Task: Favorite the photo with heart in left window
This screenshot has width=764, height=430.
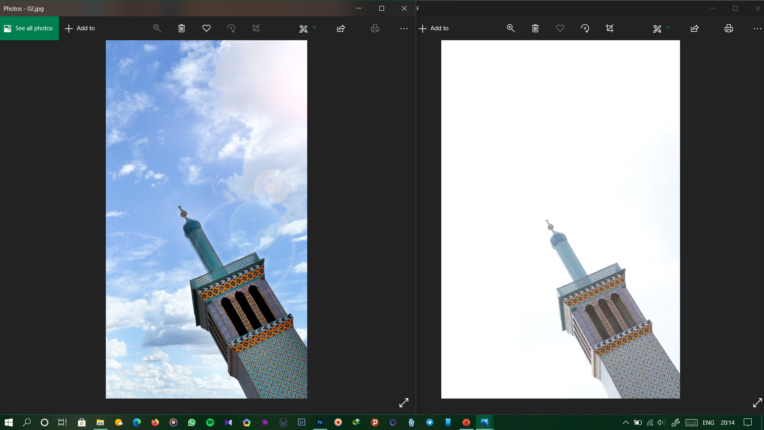Action: (207, 28)
